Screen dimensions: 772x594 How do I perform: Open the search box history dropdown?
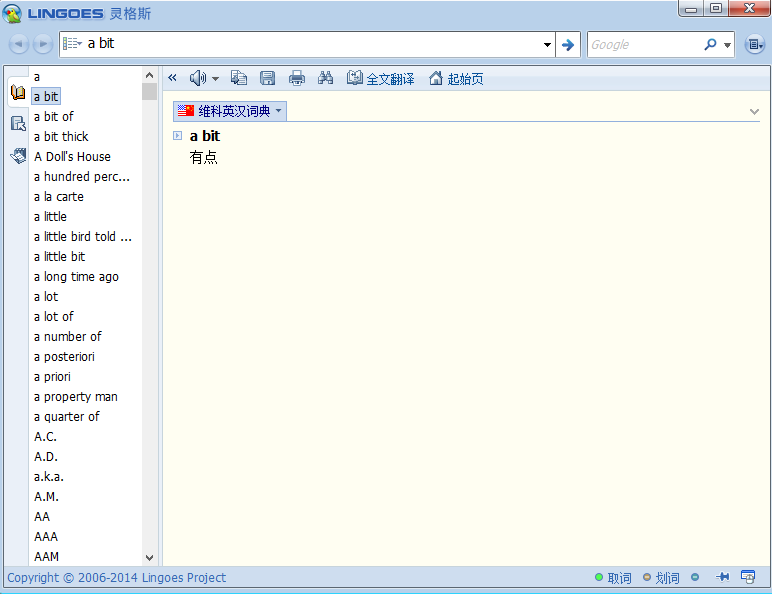547,44
